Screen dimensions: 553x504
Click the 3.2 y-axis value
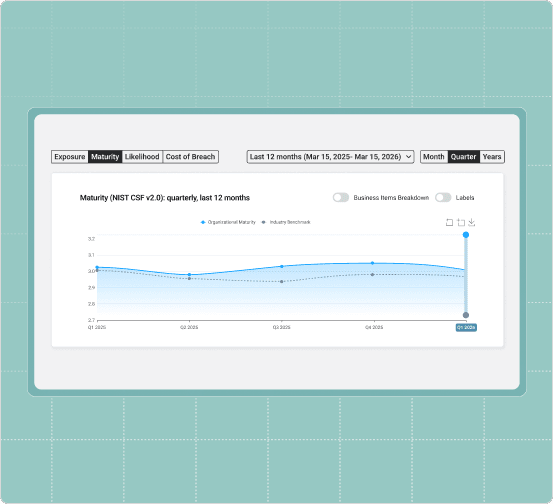click(91, 239)
